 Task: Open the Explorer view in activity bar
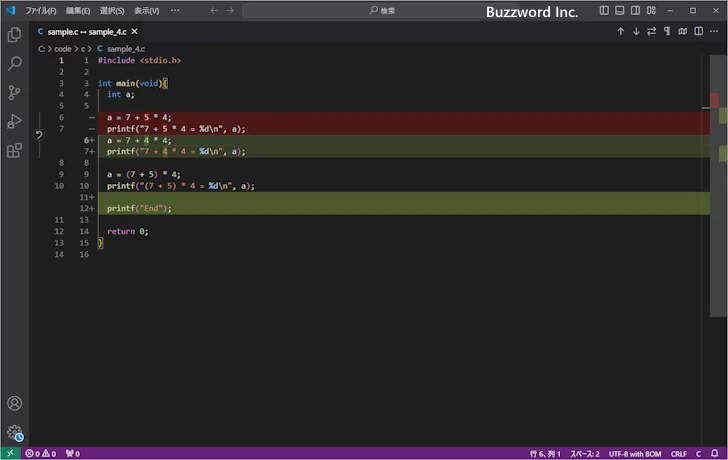pos(14,34)
